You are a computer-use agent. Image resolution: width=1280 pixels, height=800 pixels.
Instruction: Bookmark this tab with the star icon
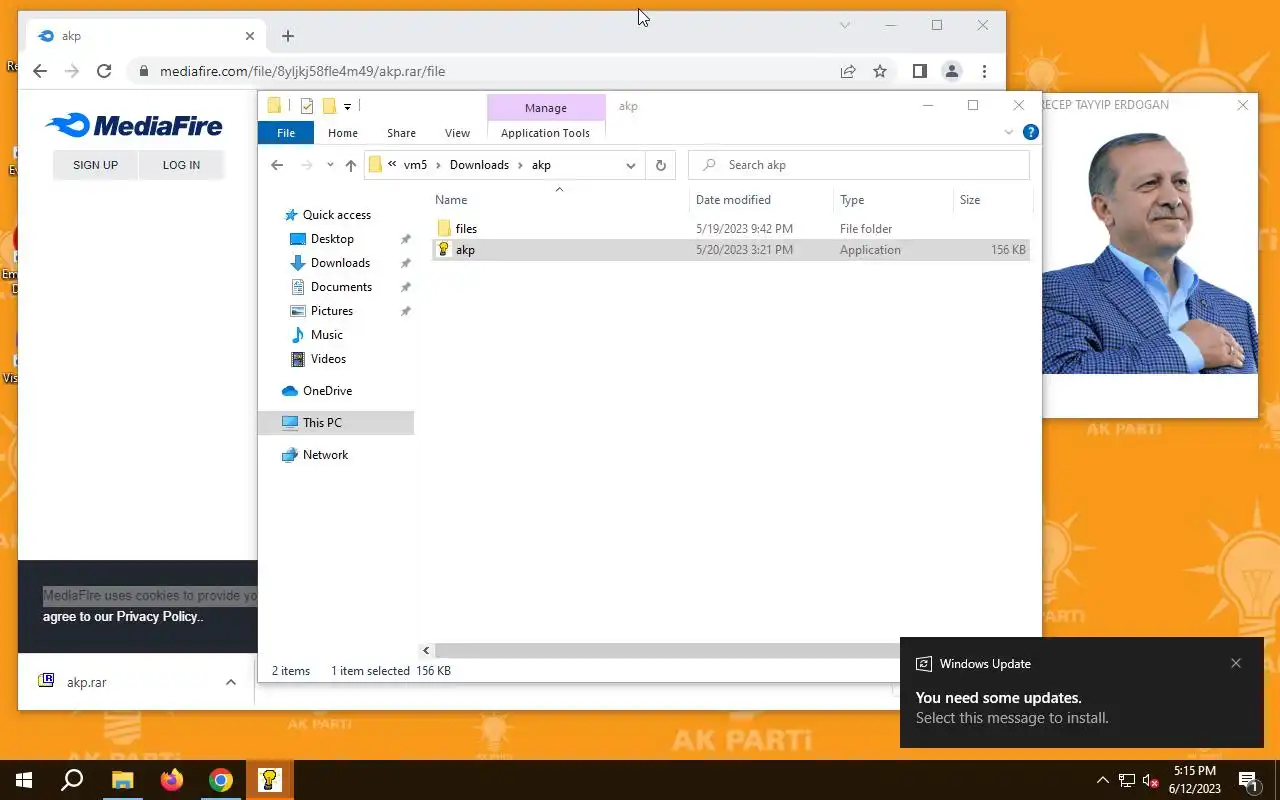[880, 71]
